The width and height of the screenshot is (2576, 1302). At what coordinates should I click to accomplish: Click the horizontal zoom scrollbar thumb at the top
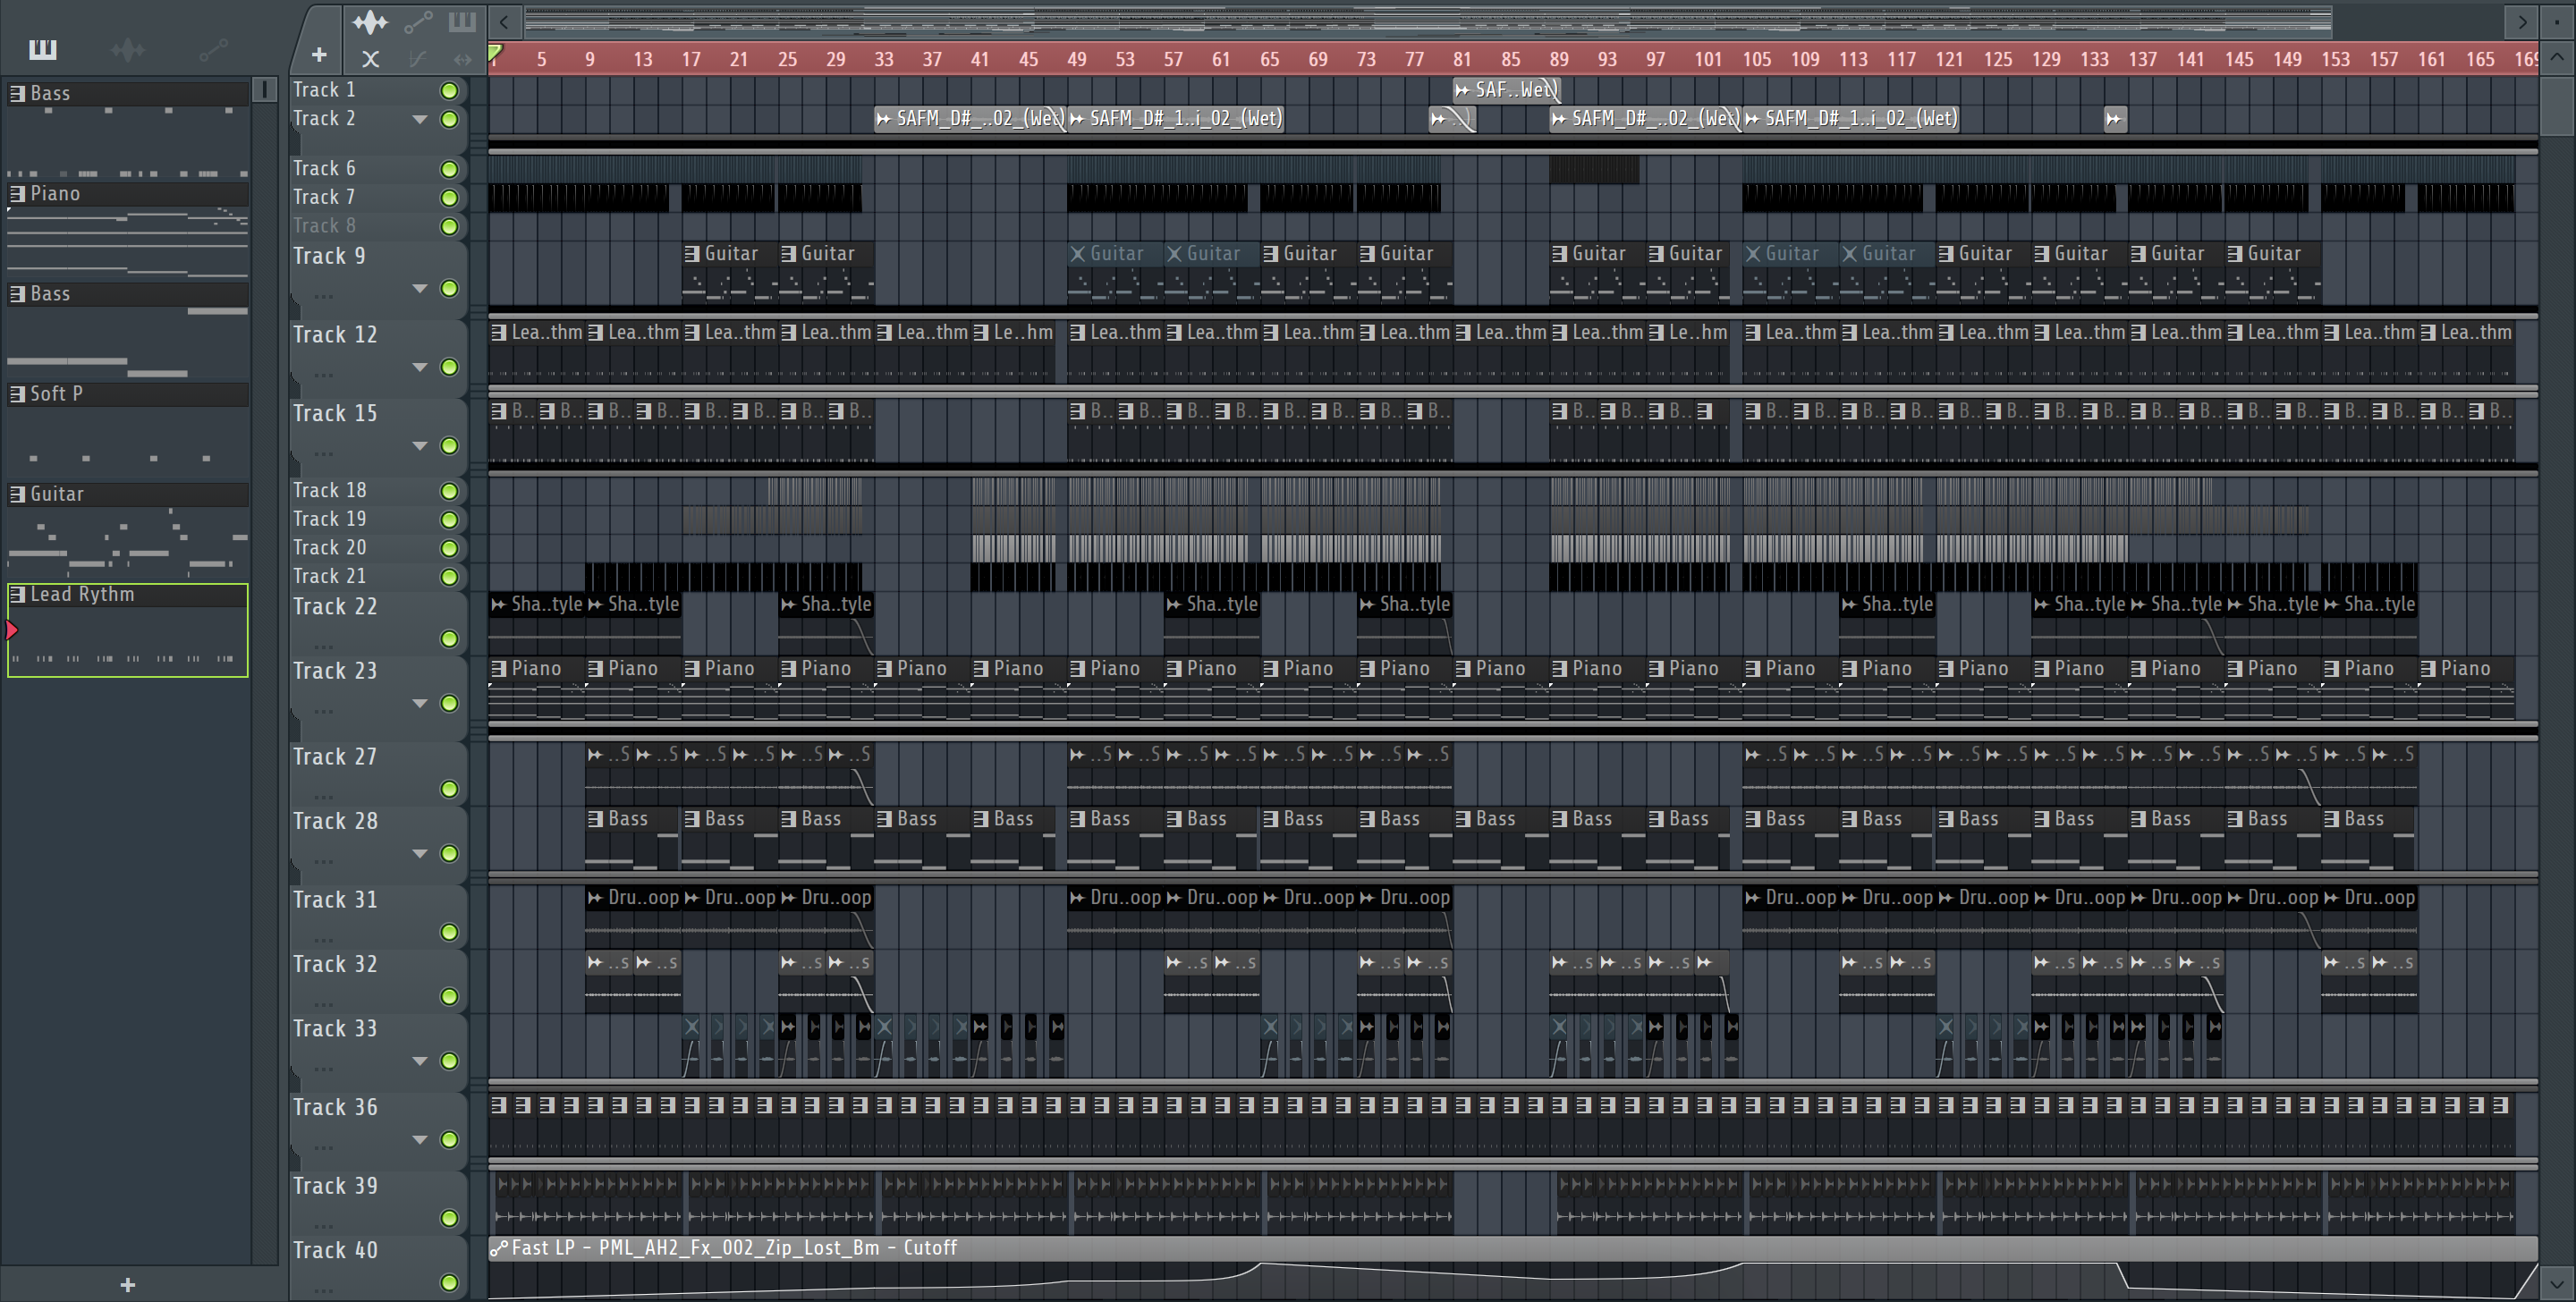point(1428,21)
